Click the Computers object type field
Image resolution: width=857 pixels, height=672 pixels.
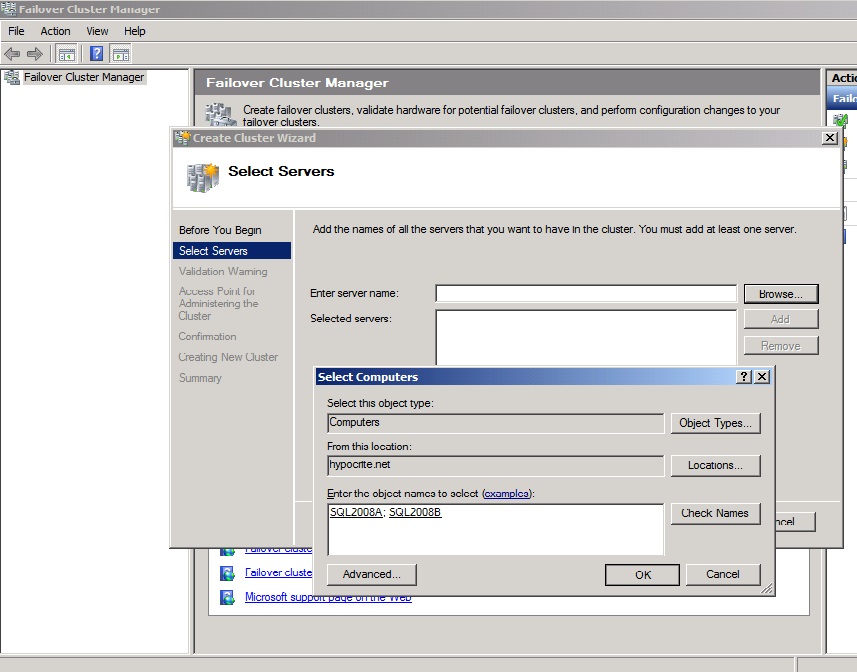click(x=496, y=423)
